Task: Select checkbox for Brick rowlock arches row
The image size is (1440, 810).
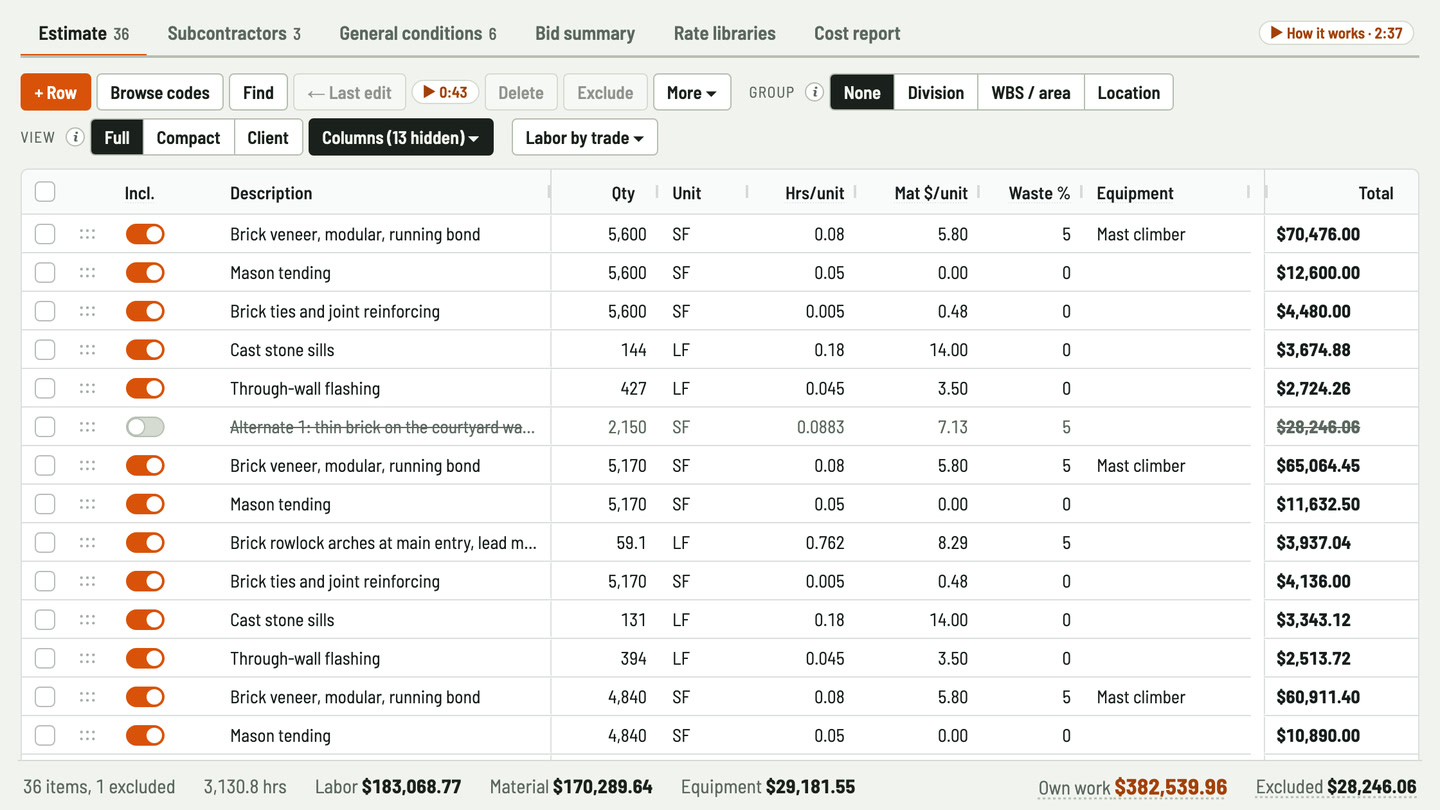Action: (45, 543)
